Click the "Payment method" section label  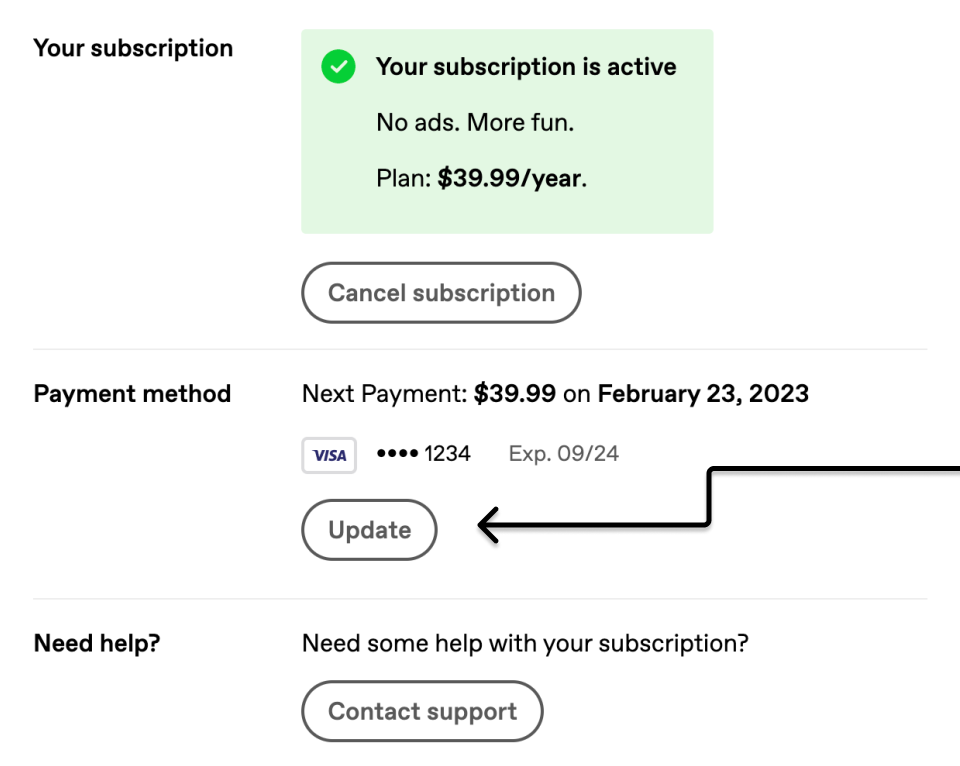point(132,394)
